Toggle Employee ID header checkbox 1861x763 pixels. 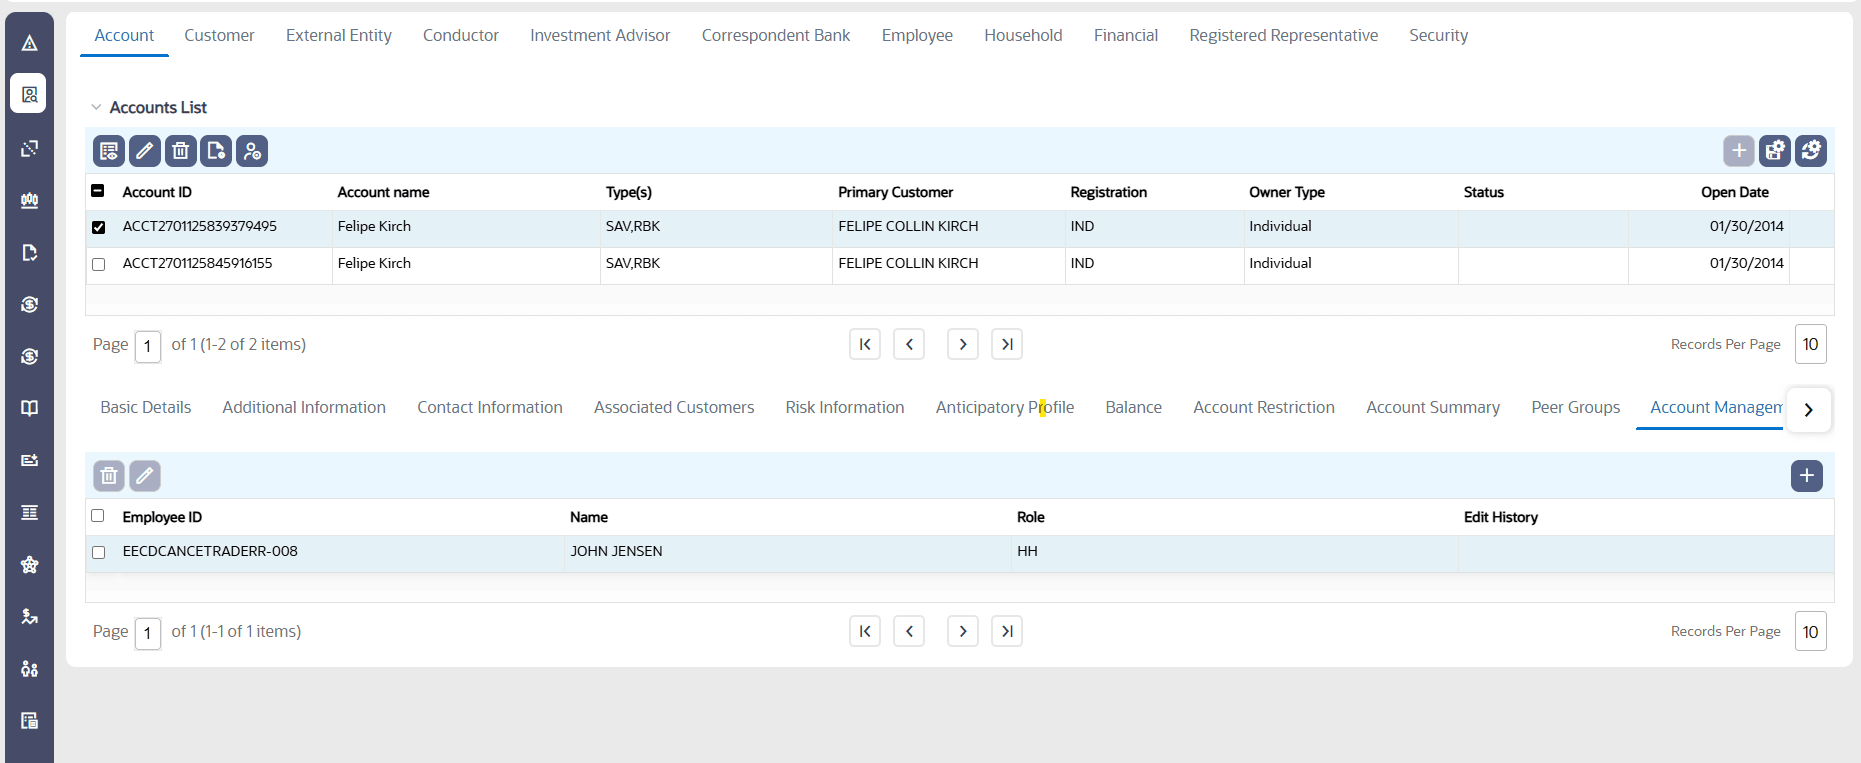coord(98,516)
